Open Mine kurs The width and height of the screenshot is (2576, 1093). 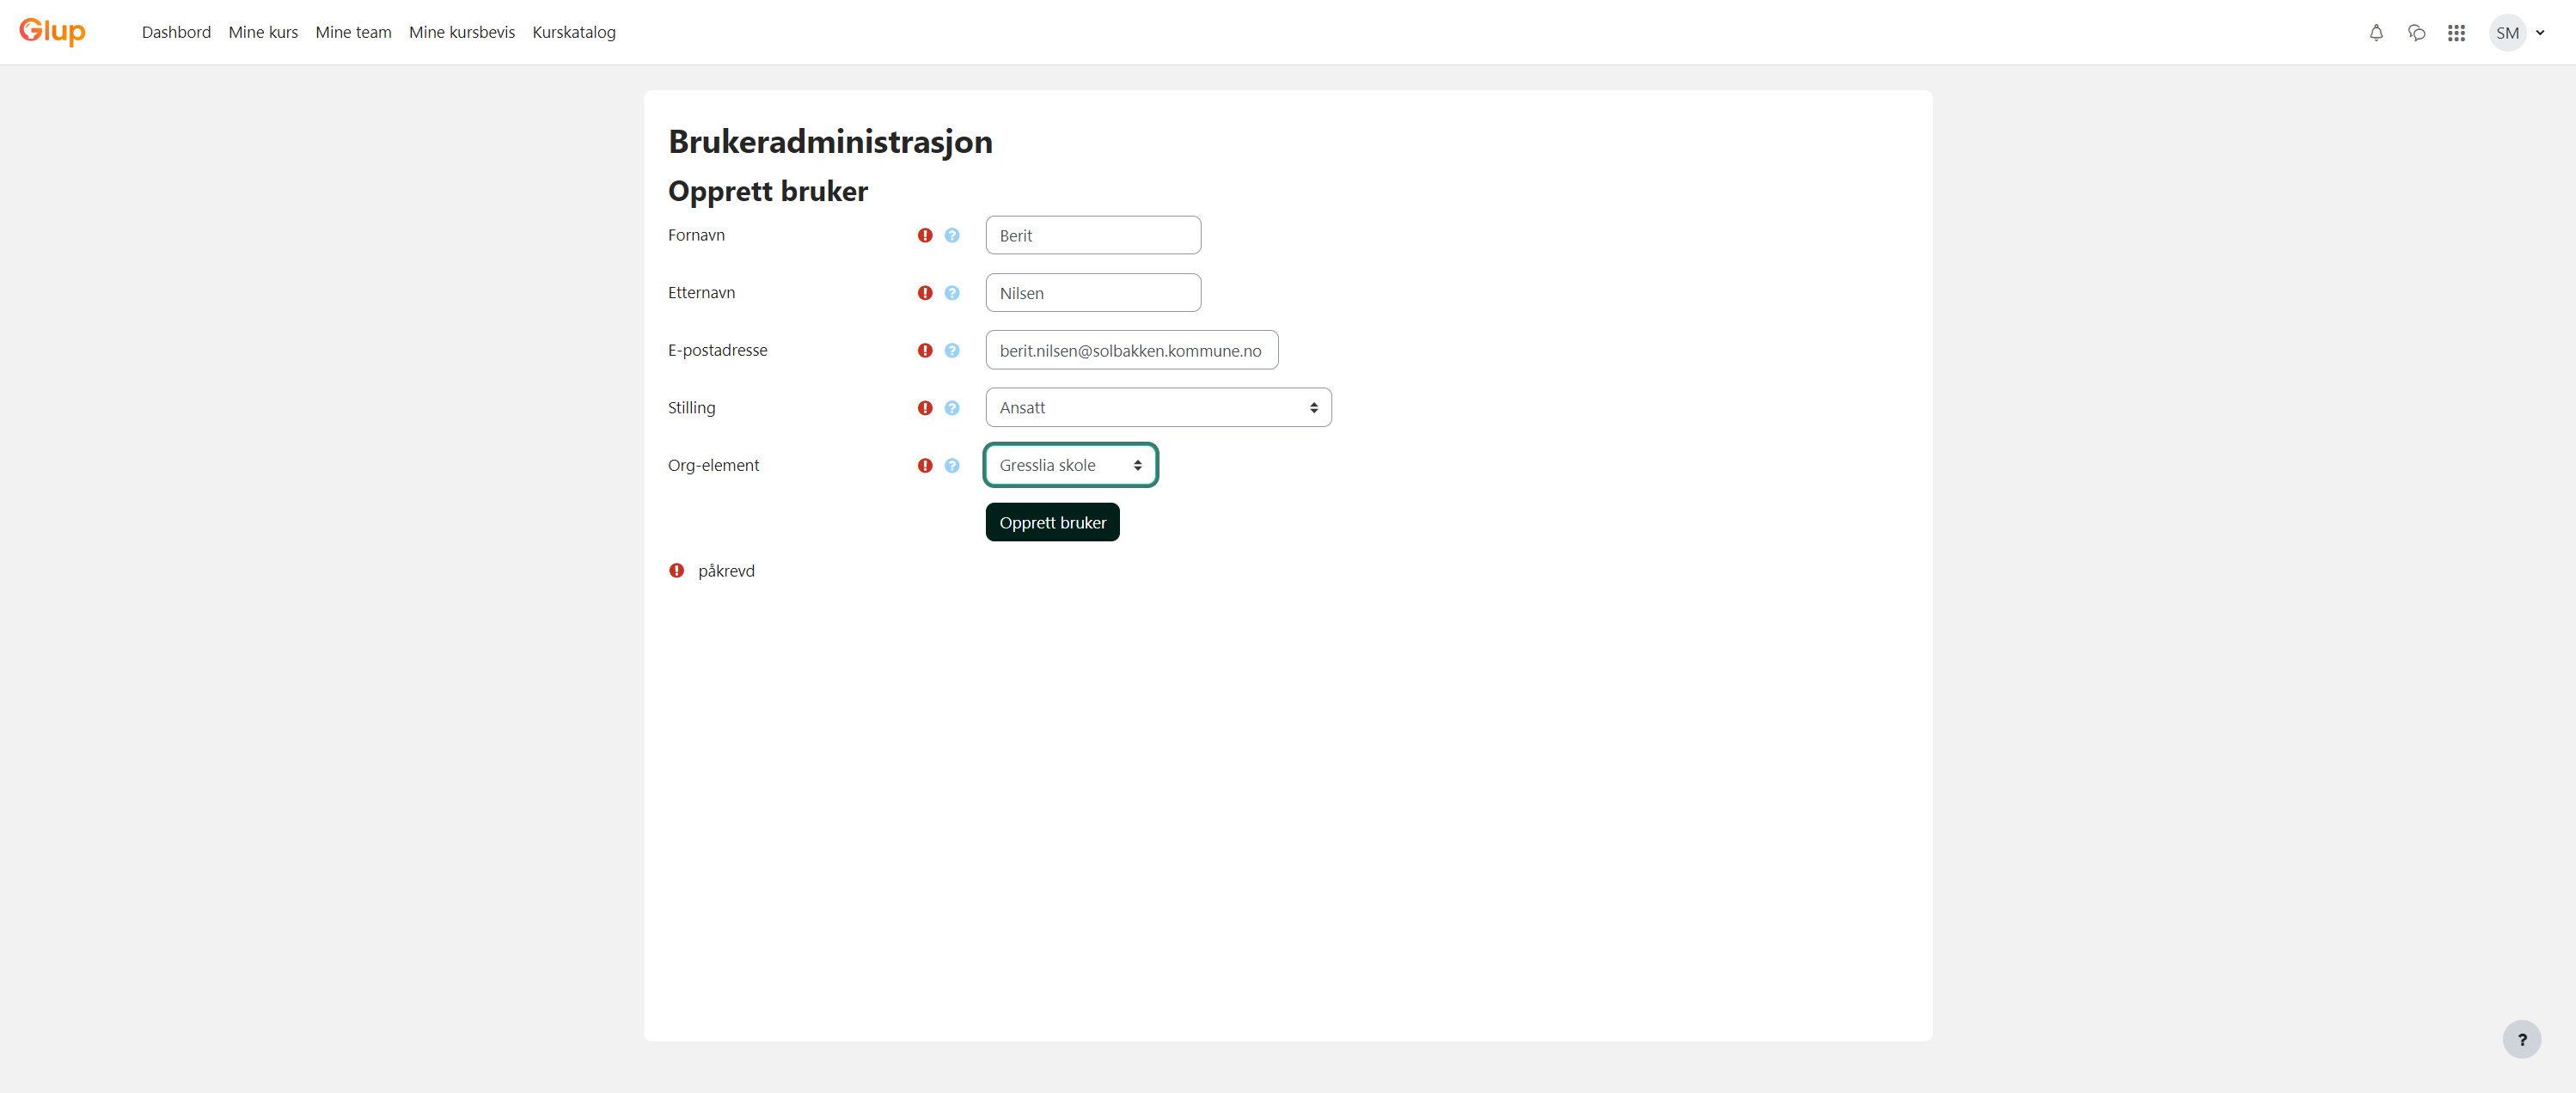263,32
